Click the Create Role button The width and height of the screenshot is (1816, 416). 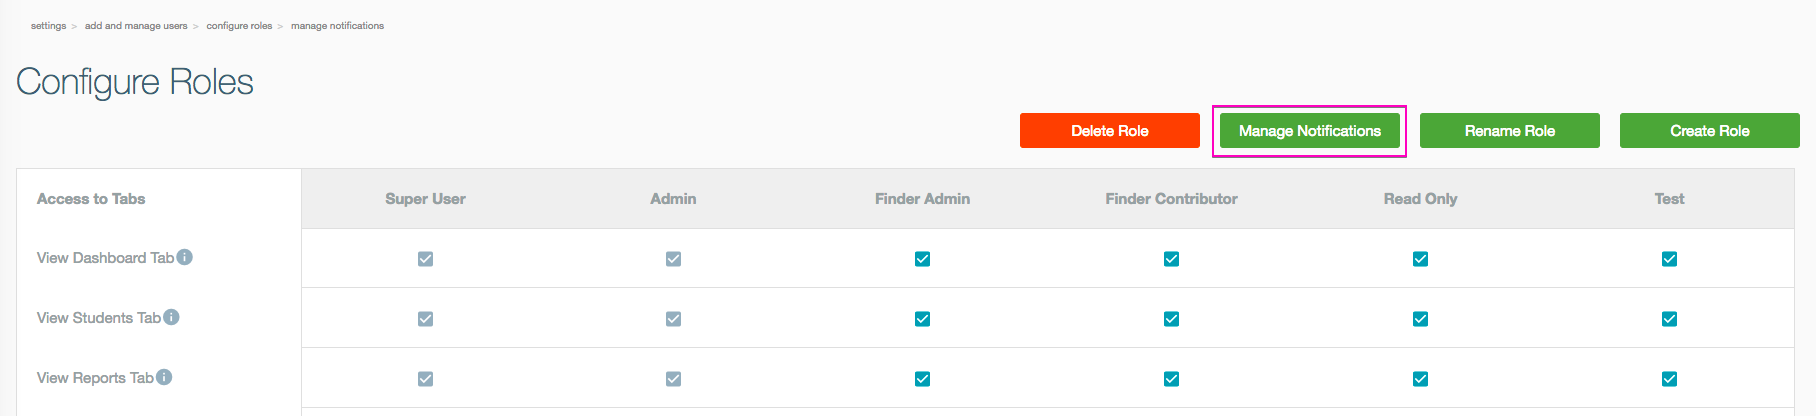coord(1710,131)
